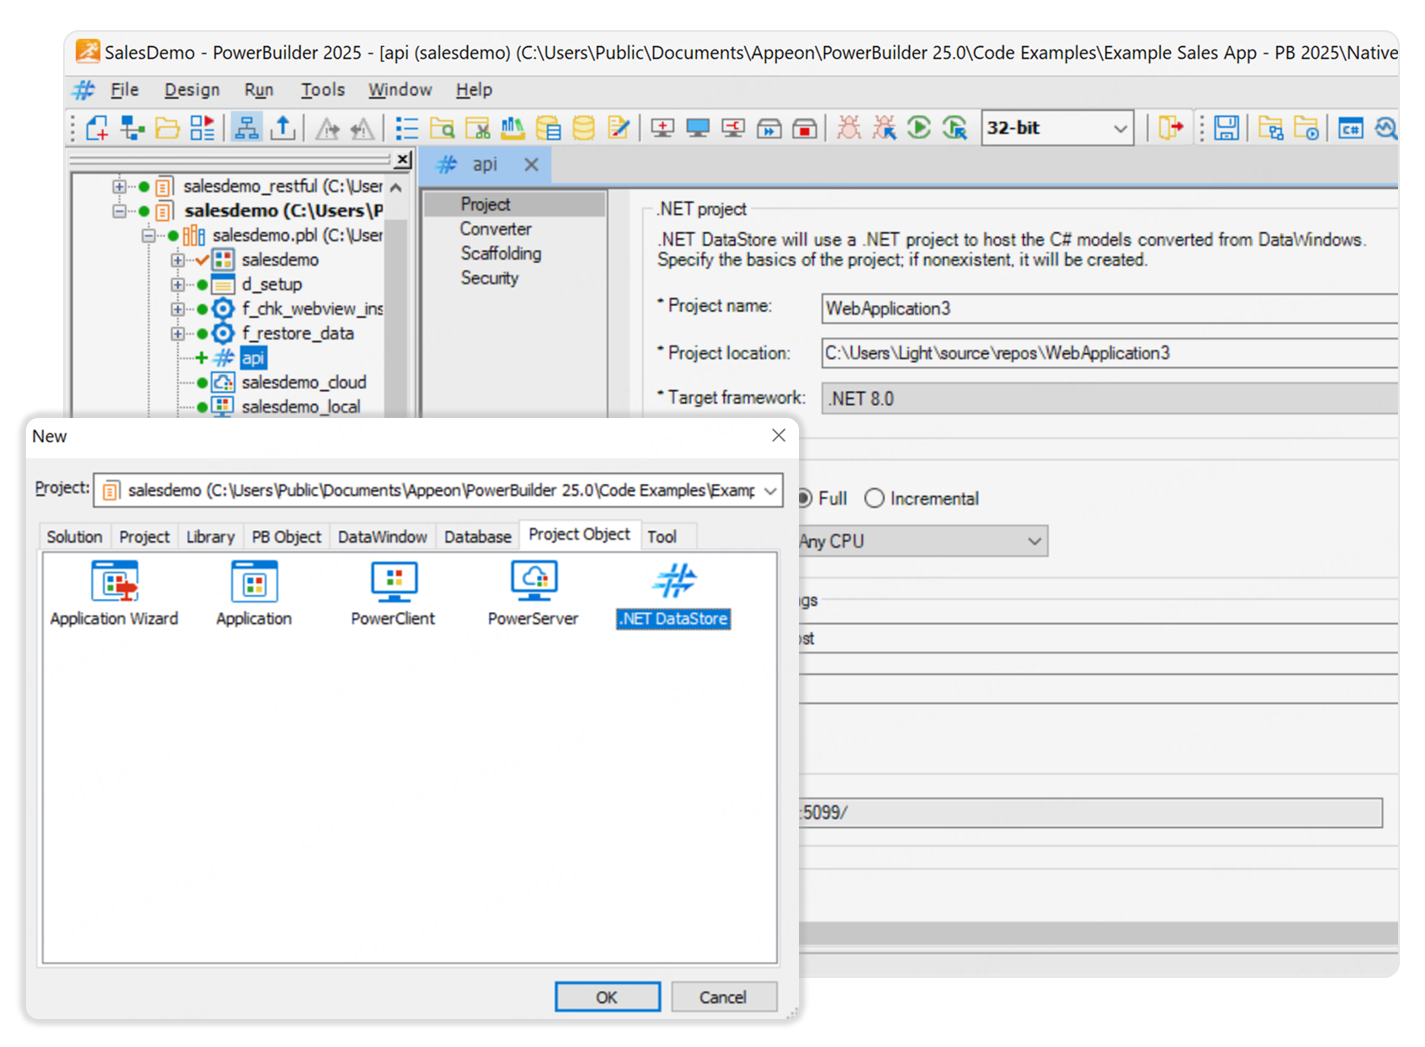Click the Project location input field
The height and width of the screenshot is (1047, 1425).
click(x=1109, y=353)
